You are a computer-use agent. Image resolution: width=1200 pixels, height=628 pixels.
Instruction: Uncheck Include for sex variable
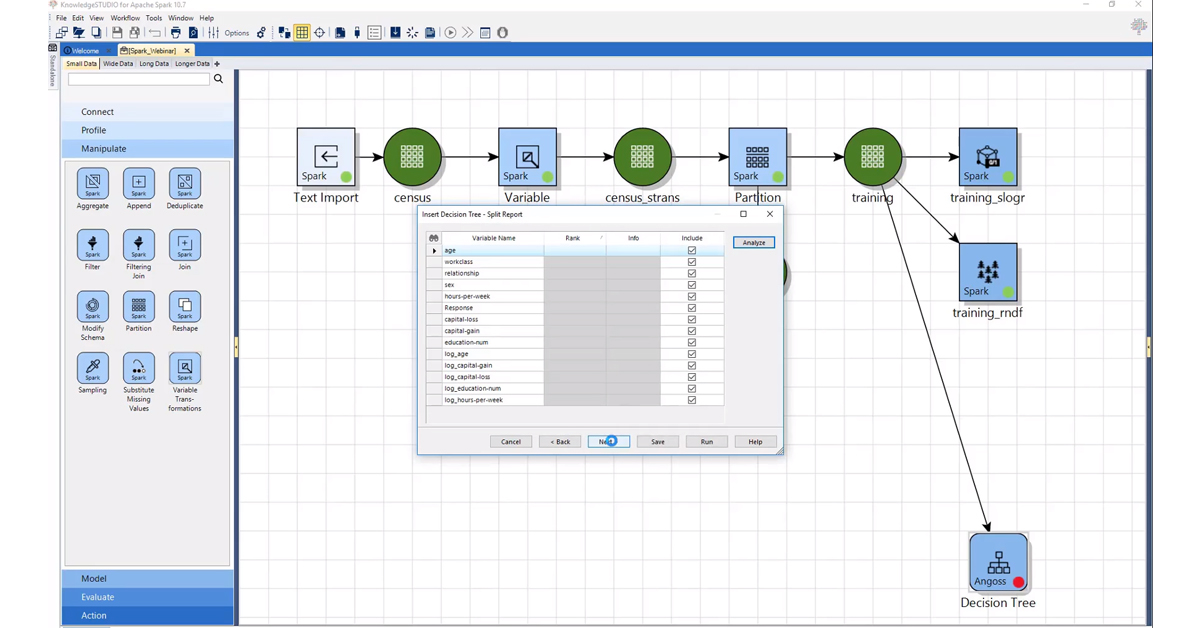pyautogui.click(x=692, y=285)
